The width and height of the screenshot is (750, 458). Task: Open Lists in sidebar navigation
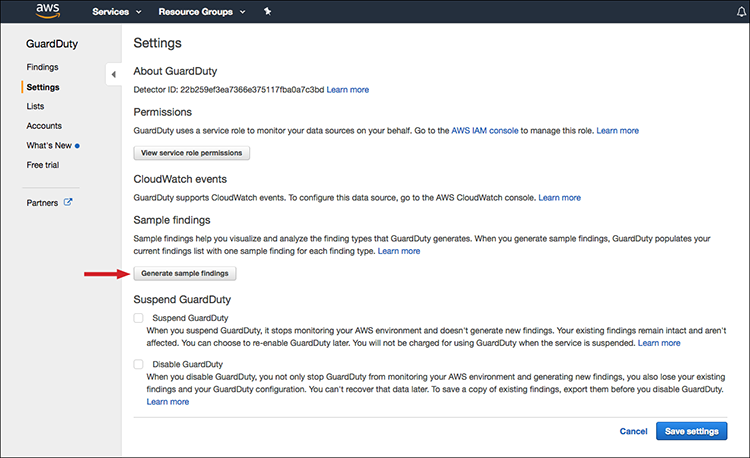point(35,106)
